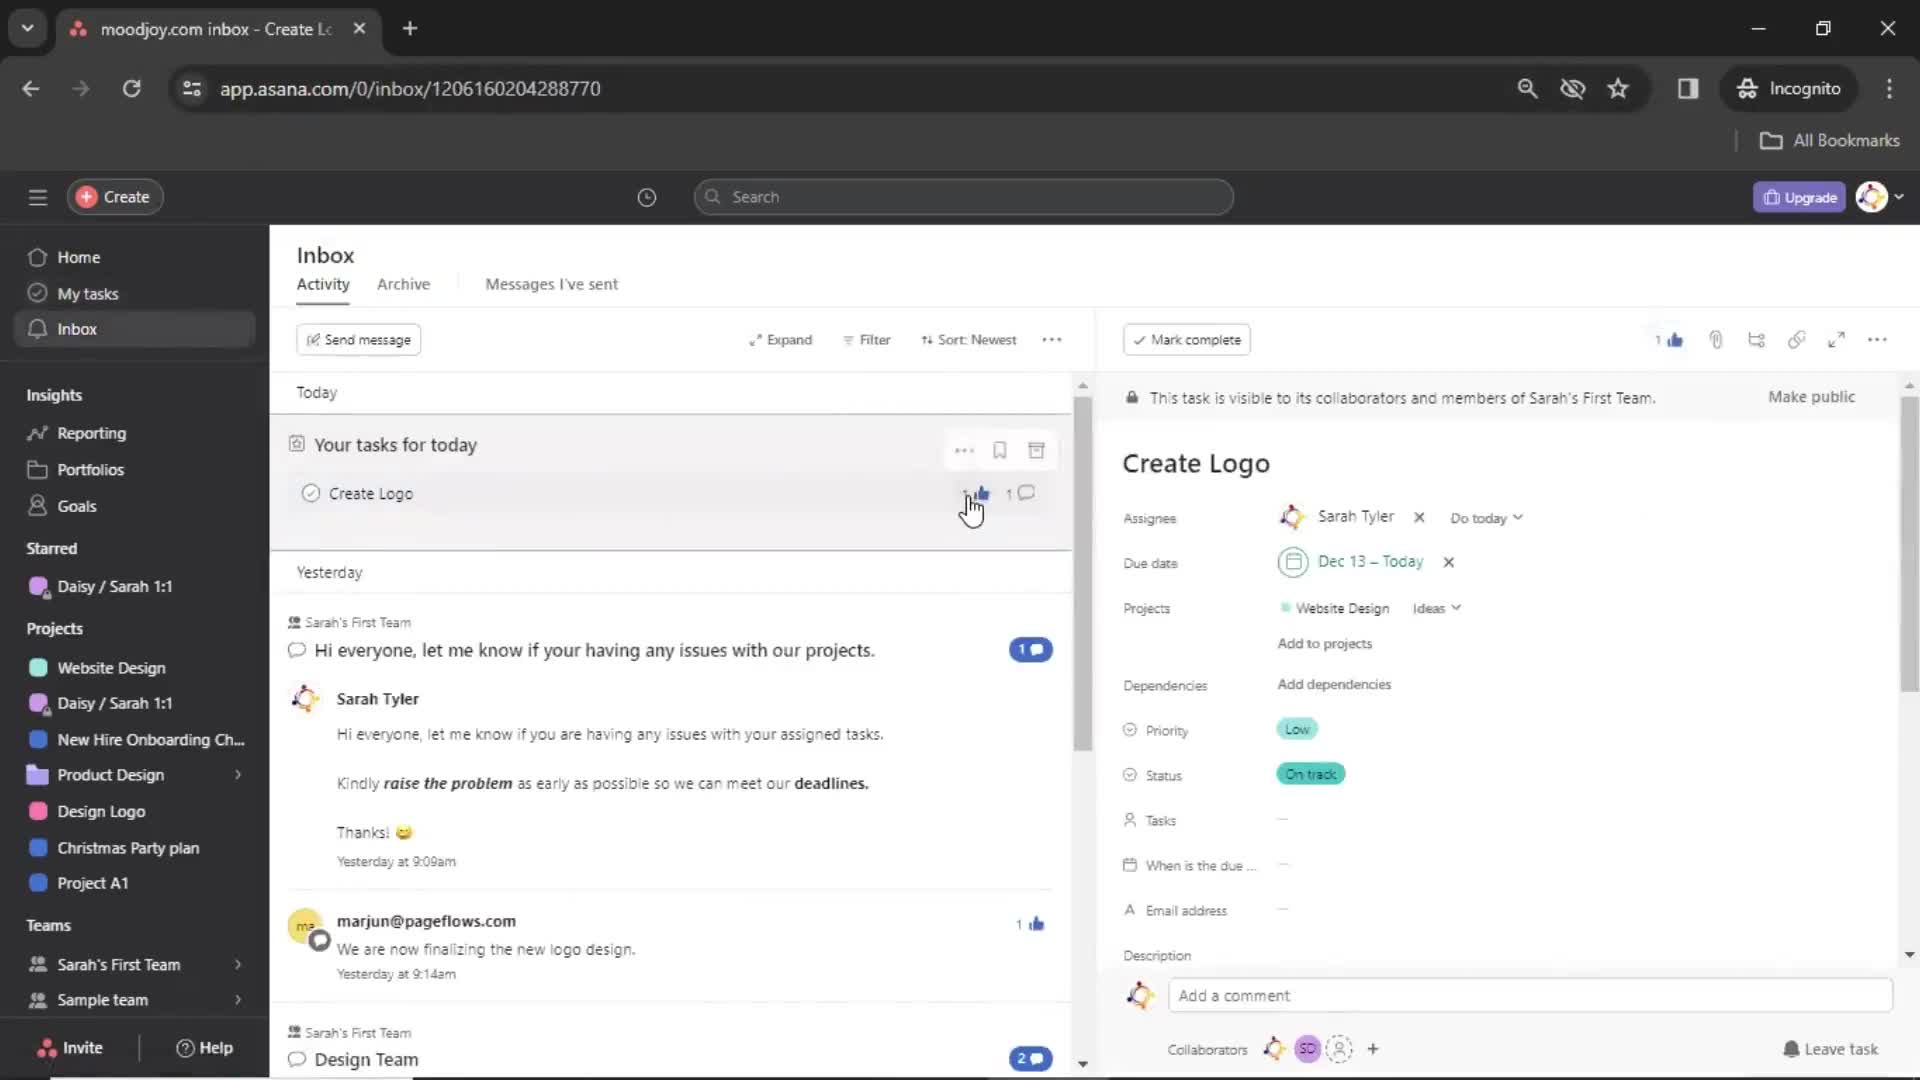Click the Mark complete button
This screenshot has width=1920, height=1080.
[x=1187, y=339]
